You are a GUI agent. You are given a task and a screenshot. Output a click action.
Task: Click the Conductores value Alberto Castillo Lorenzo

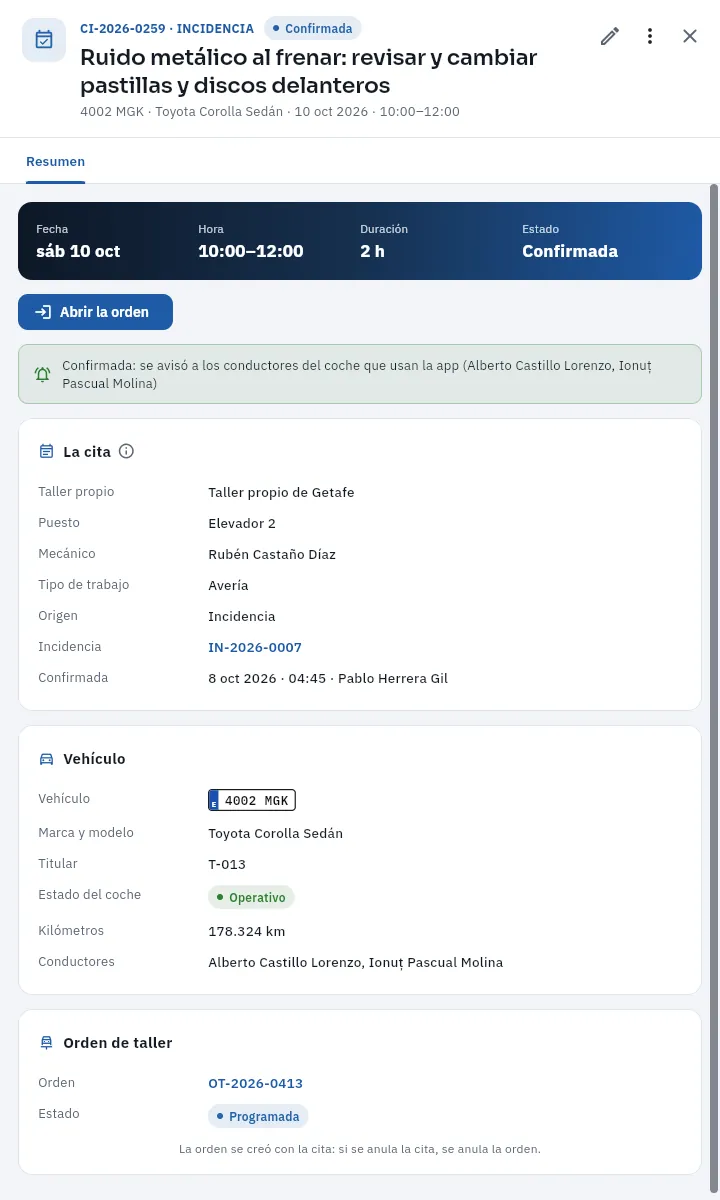click(284, 962)
